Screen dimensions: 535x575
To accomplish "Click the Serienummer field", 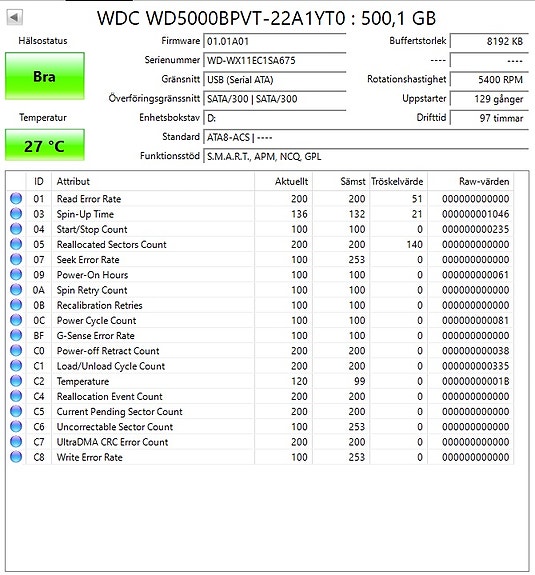I will coord(275,60).
